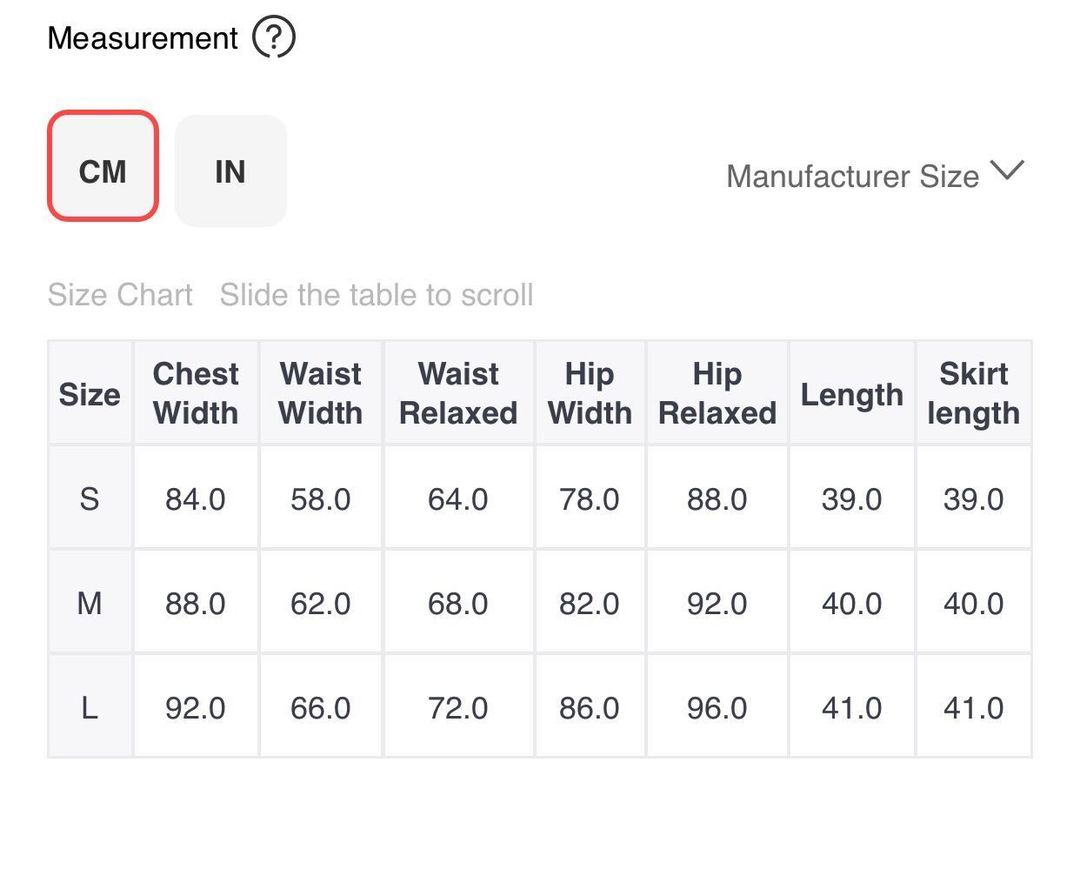
Task: Click the Chest Width column header
Action: pos(196,393)
